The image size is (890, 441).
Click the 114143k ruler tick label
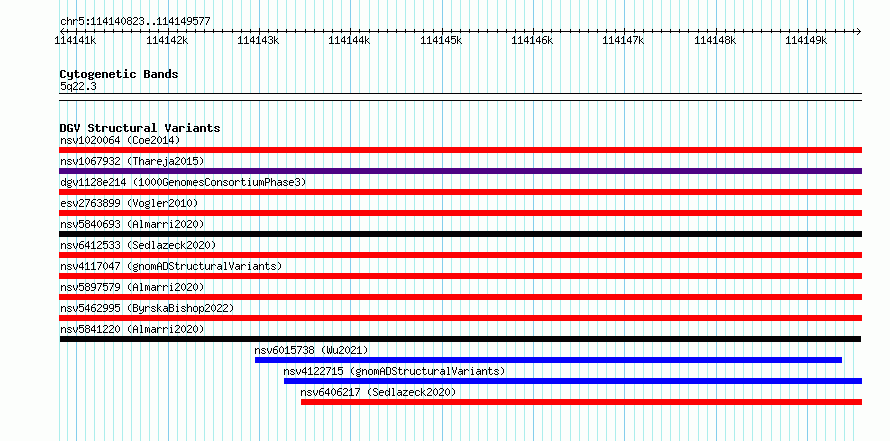(x=258, y=40)
